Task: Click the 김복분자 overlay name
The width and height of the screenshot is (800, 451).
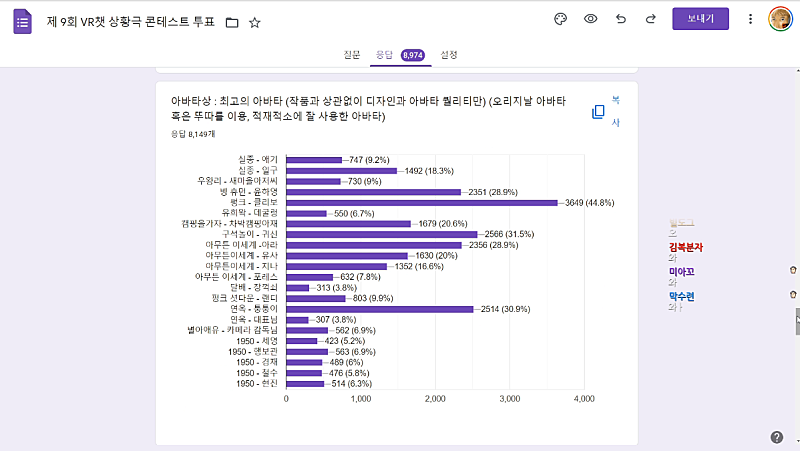Action: (x=686, y=247)
